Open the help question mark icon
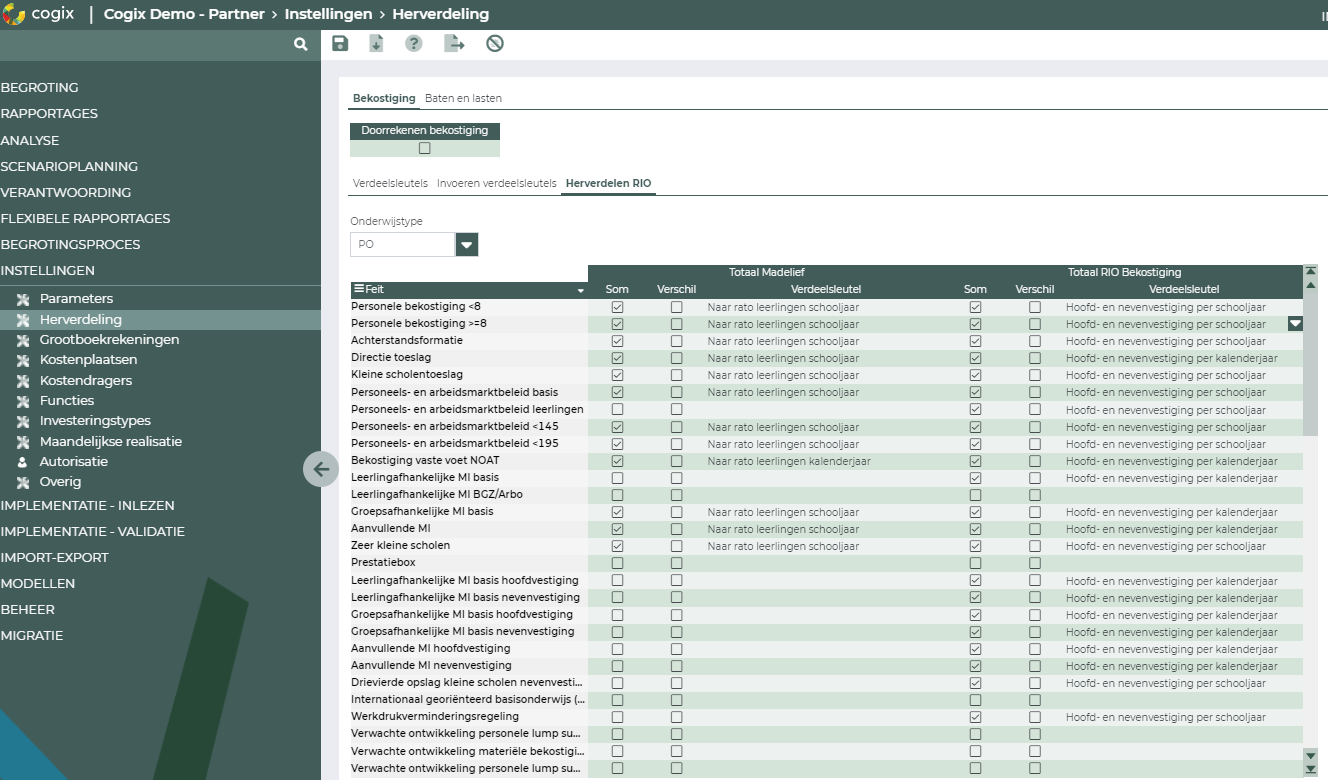The height and width of the screenshot is (780, 1328). pos(413,43)
